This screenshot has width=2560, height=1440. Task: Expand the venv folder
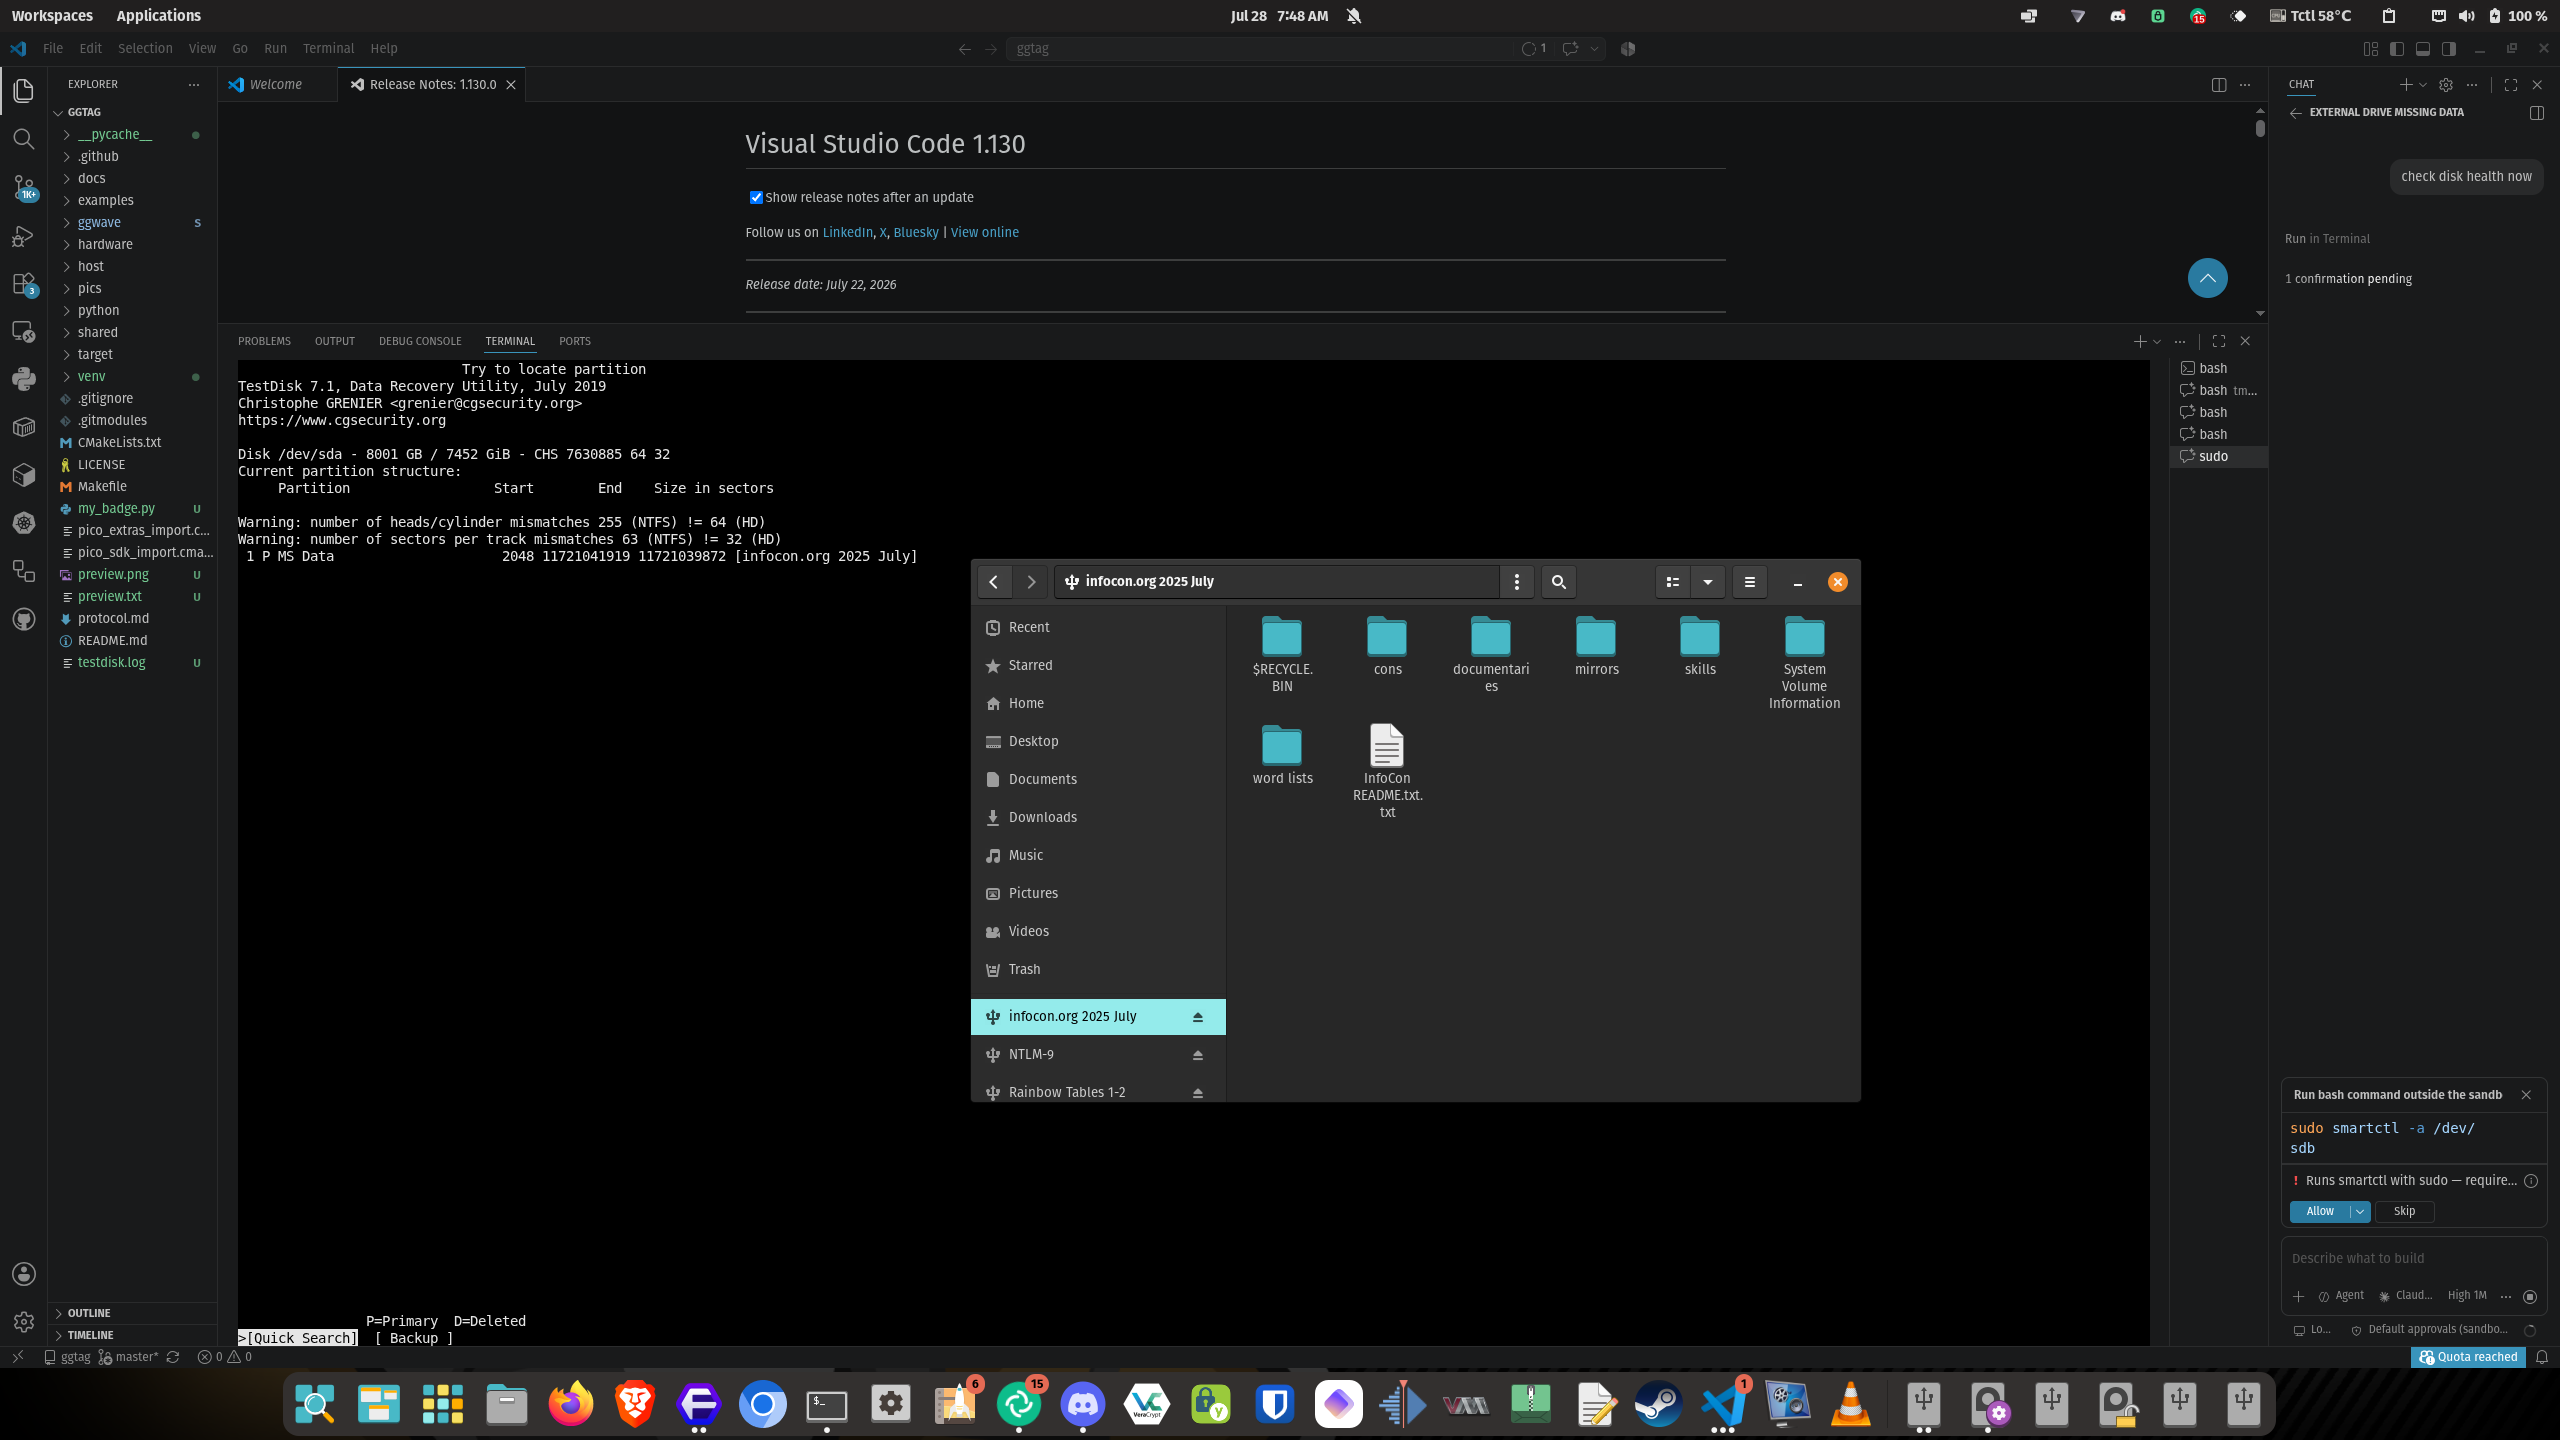tap(91, 377)
